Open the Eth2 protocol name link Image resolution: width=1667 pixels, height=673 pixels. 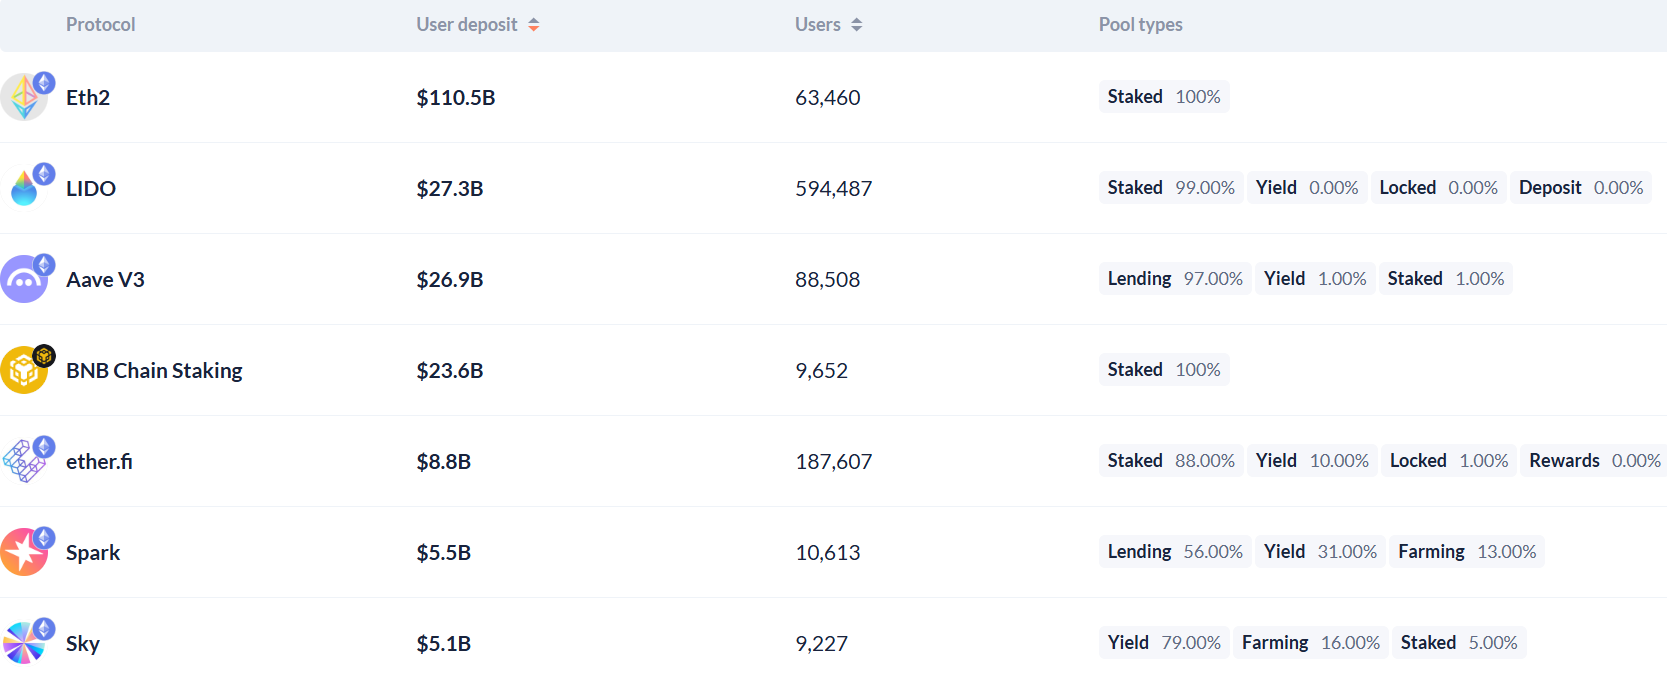[88, 98]
